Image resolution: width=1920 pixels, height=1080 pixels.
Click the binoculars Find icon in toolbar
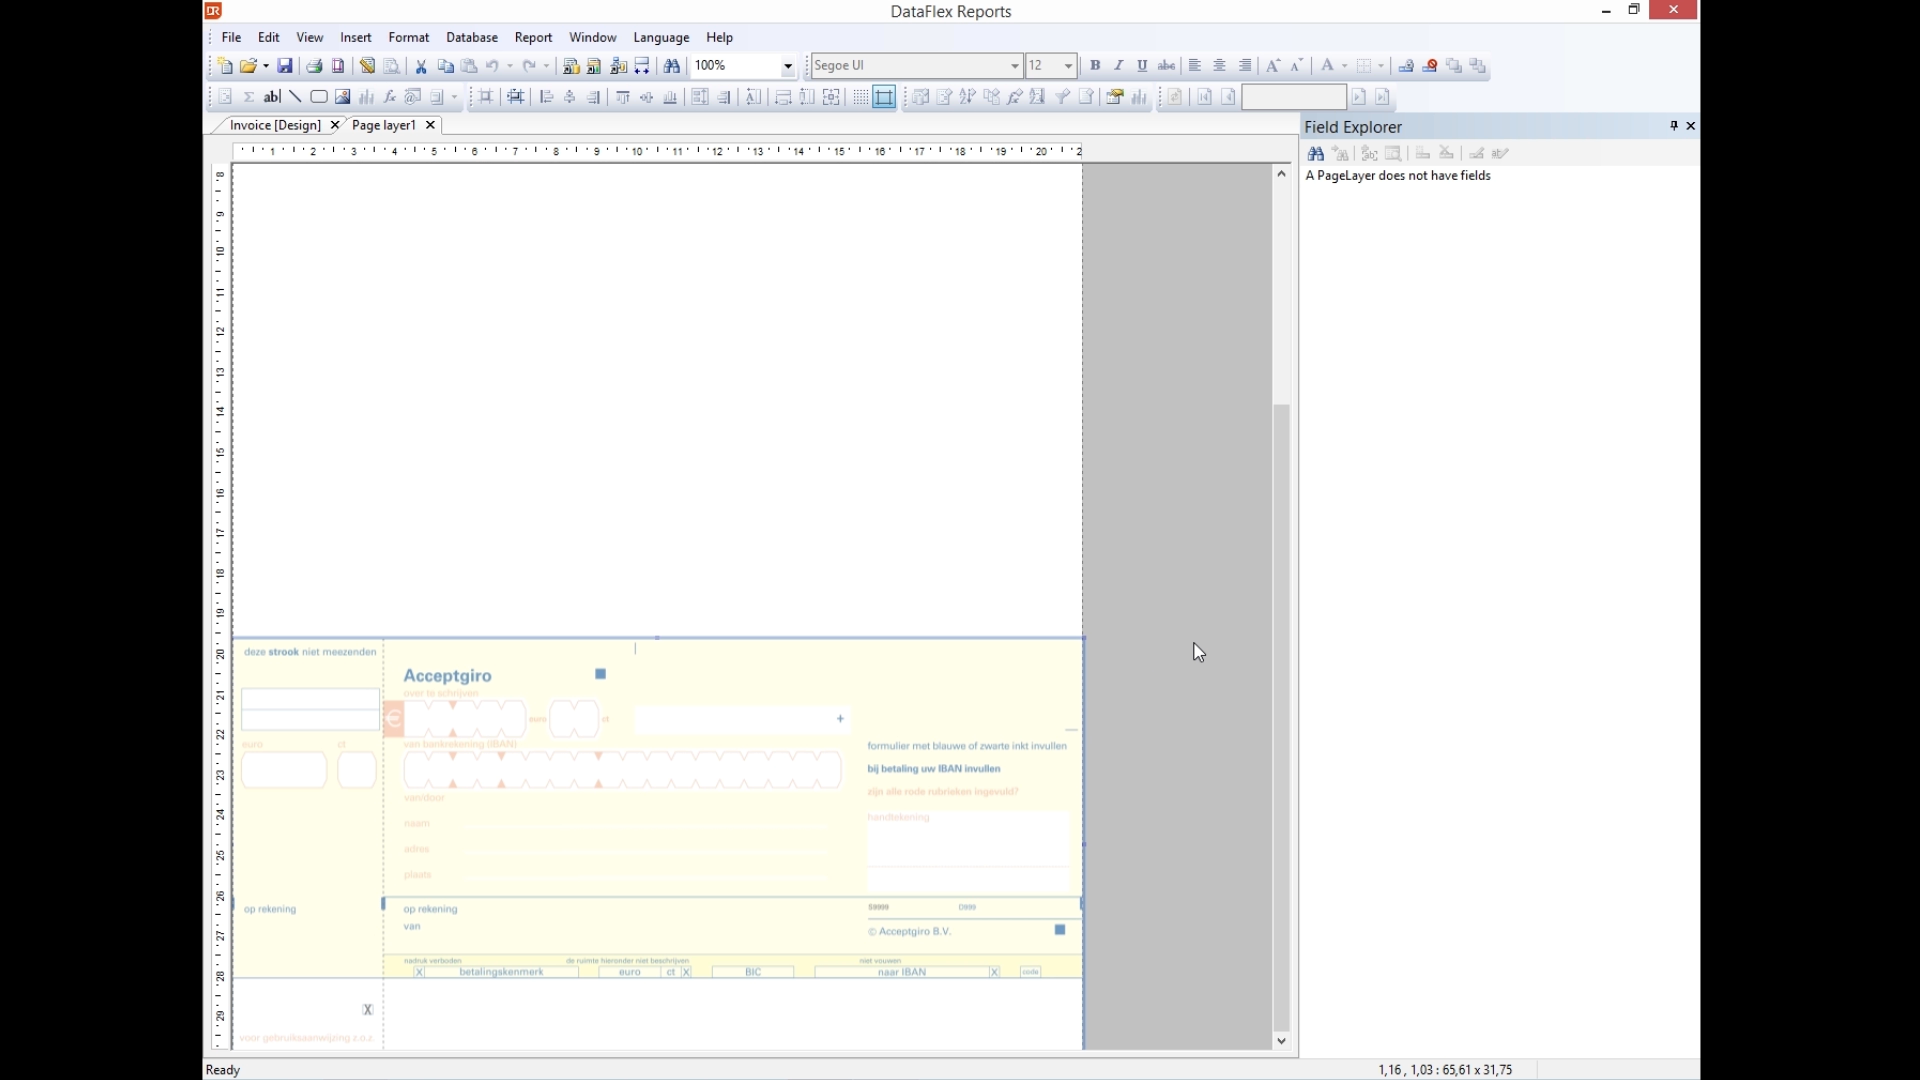(x=672, y=66)
